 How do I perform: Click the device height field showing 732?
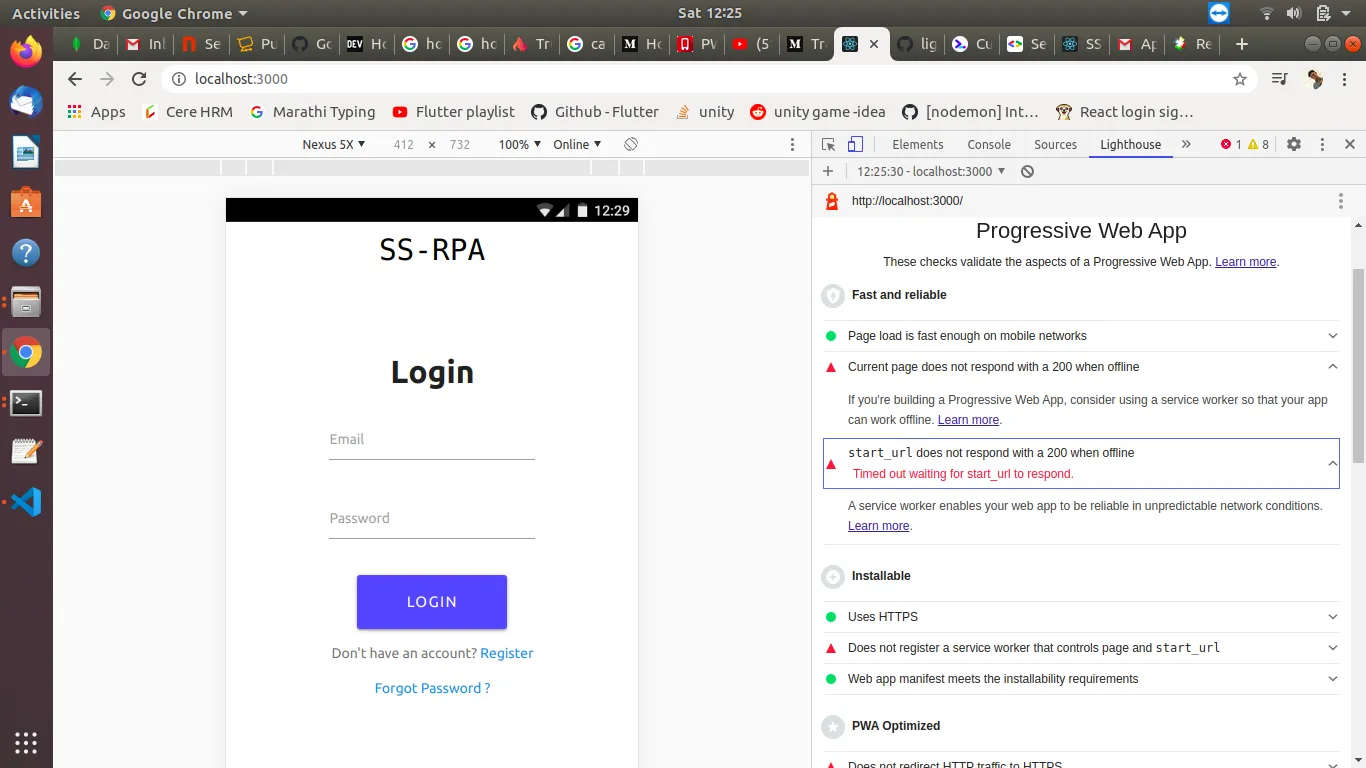coord(460,144)
